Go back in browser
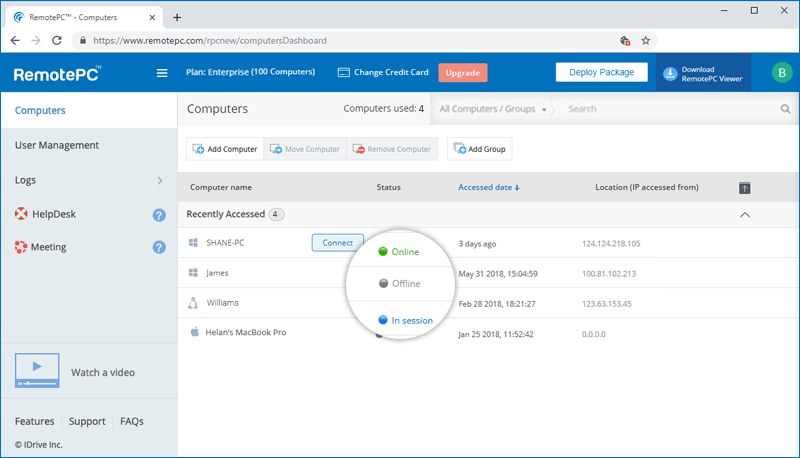Screen dimensions: 800x458 [15, 40]
